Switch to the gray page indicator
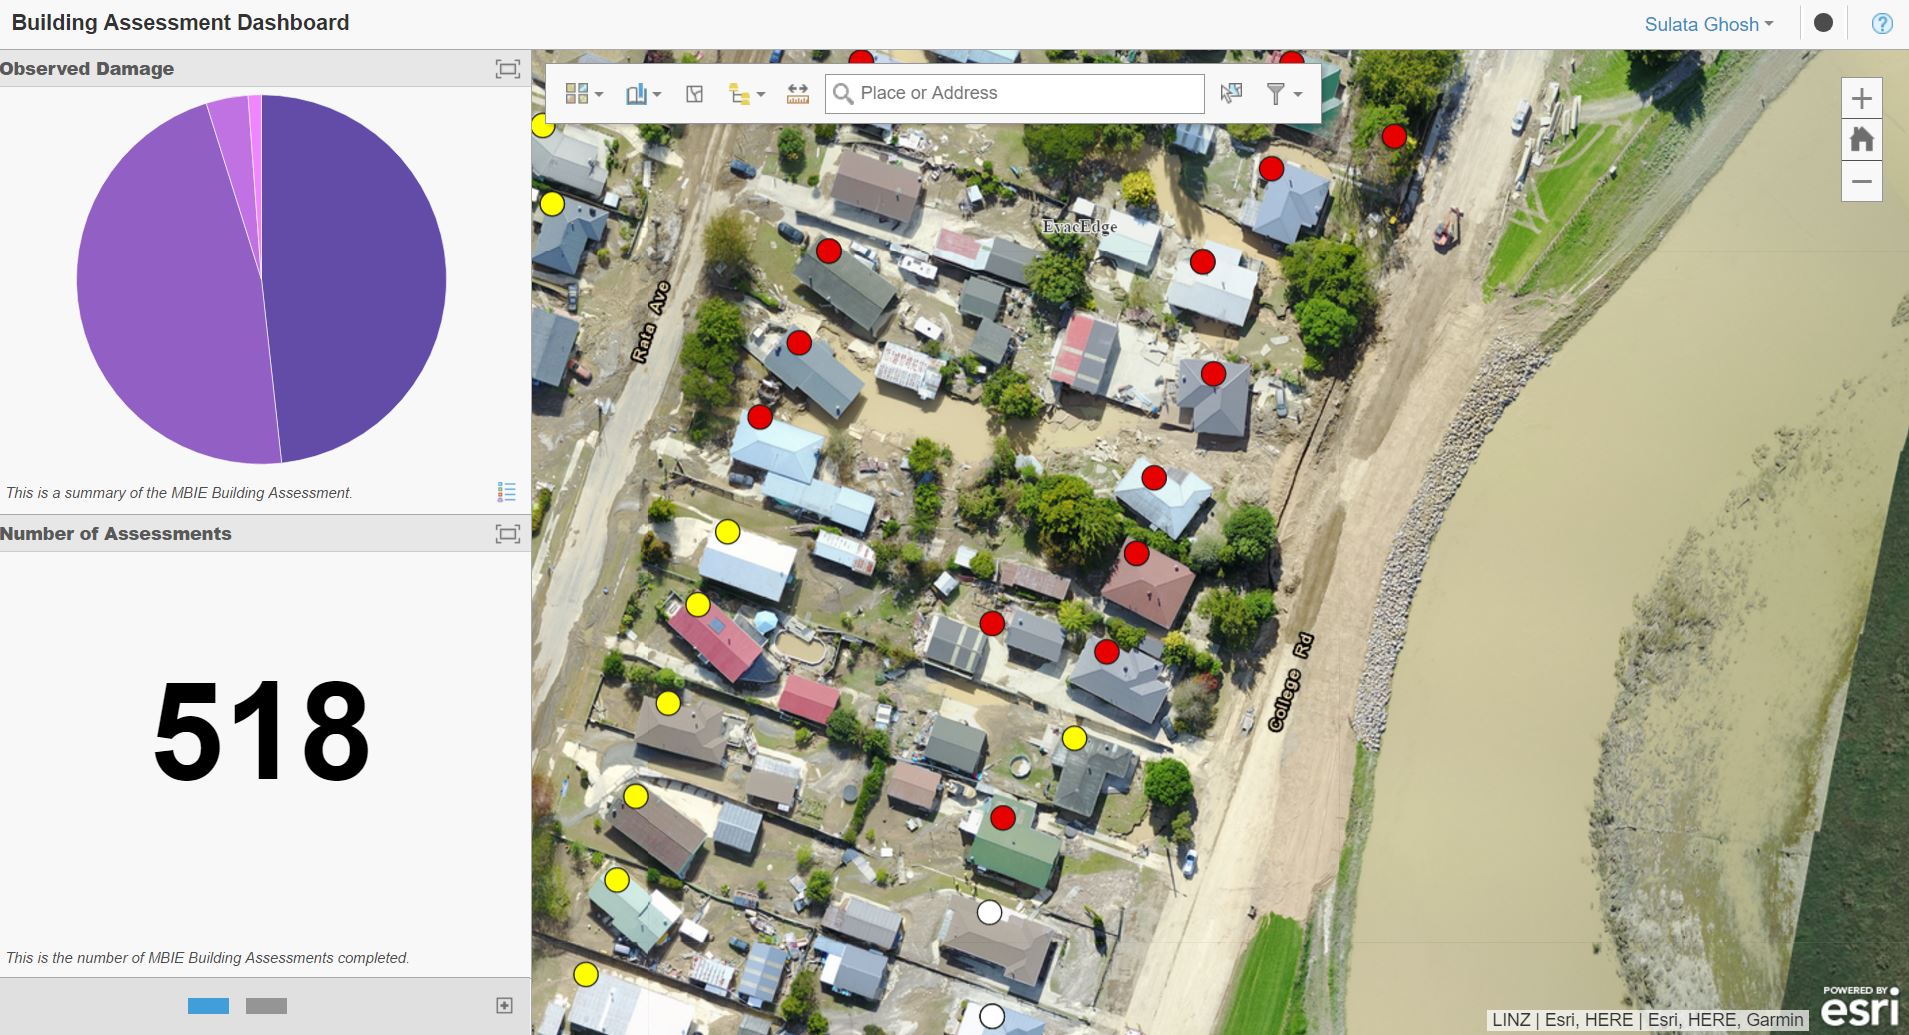1909x1035 pixels. click(x=266, y=1006)
